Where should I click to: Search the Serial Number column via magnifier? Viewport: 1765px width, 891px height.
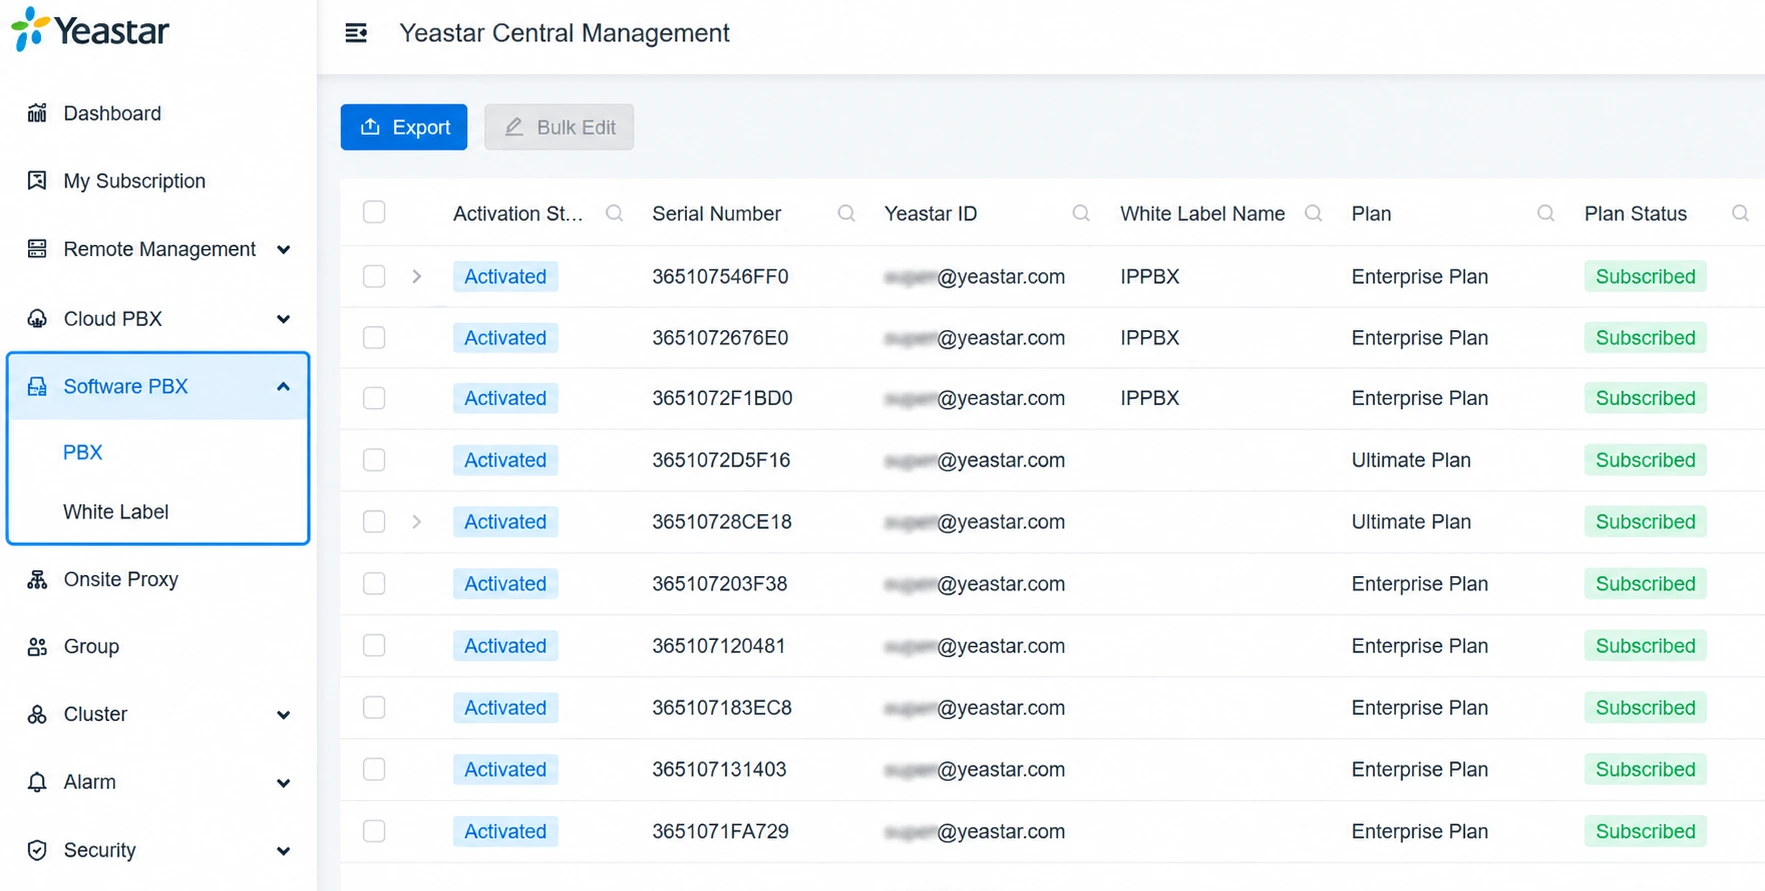[846, 213]
